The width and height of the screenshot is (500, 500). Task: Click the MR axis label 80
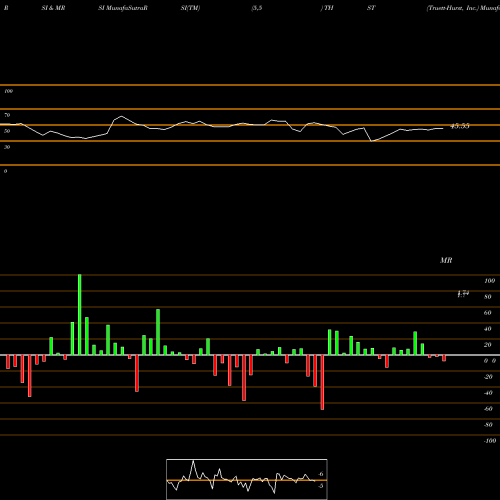[x=488, y=297]
